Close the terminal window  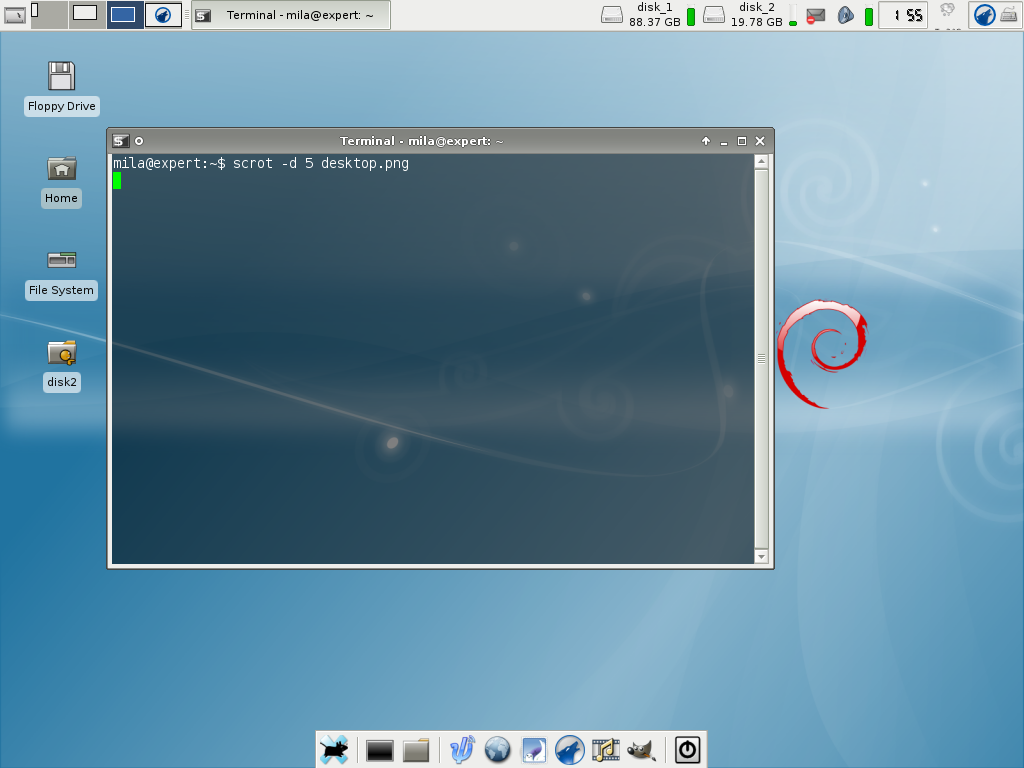(760, 141)
